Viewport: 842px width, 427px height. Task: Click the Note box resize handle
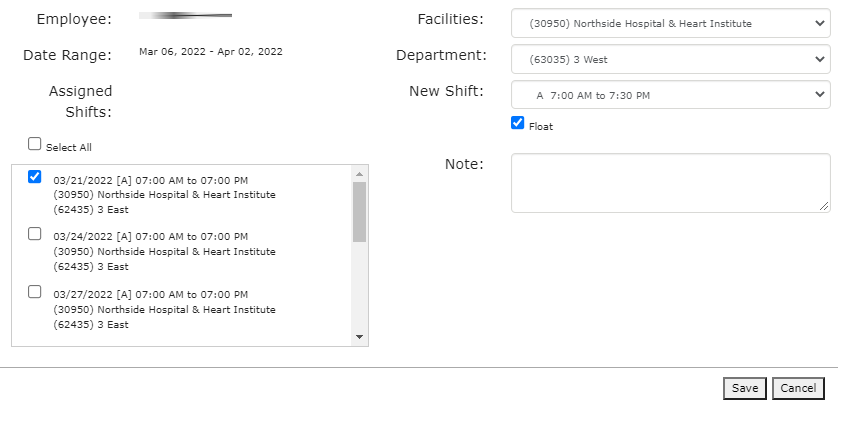[824, 207]
